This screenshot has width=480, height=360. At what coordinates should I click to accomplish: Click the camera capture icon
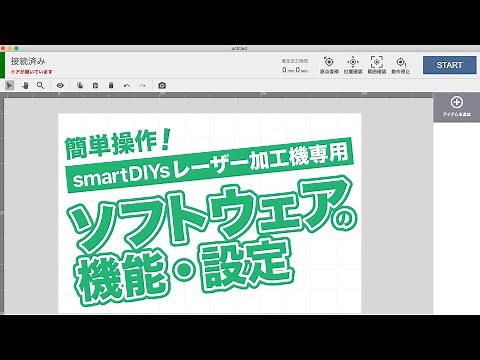[162, 86]
